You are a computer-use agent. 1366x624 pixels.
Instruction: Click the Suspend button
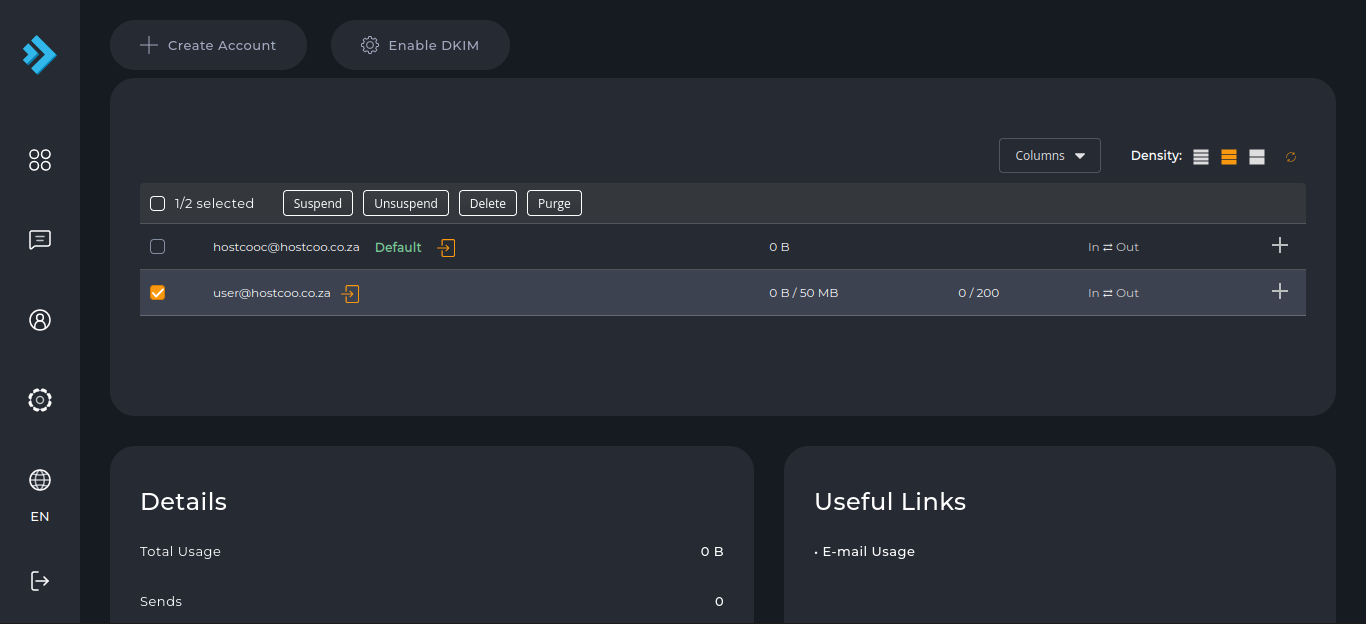318,203
